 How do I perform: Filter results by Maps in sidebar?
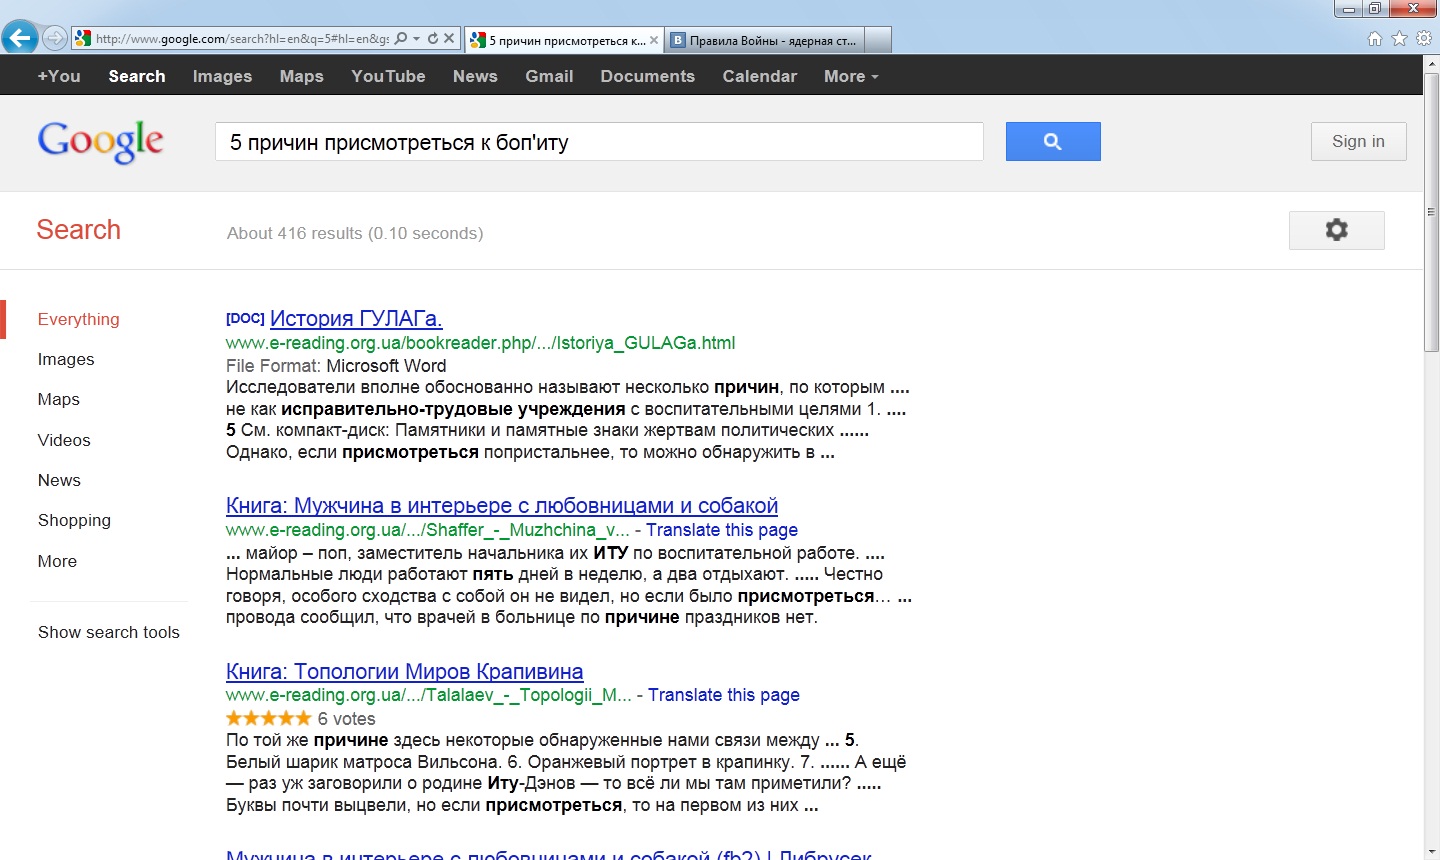(x=59, y=399)
